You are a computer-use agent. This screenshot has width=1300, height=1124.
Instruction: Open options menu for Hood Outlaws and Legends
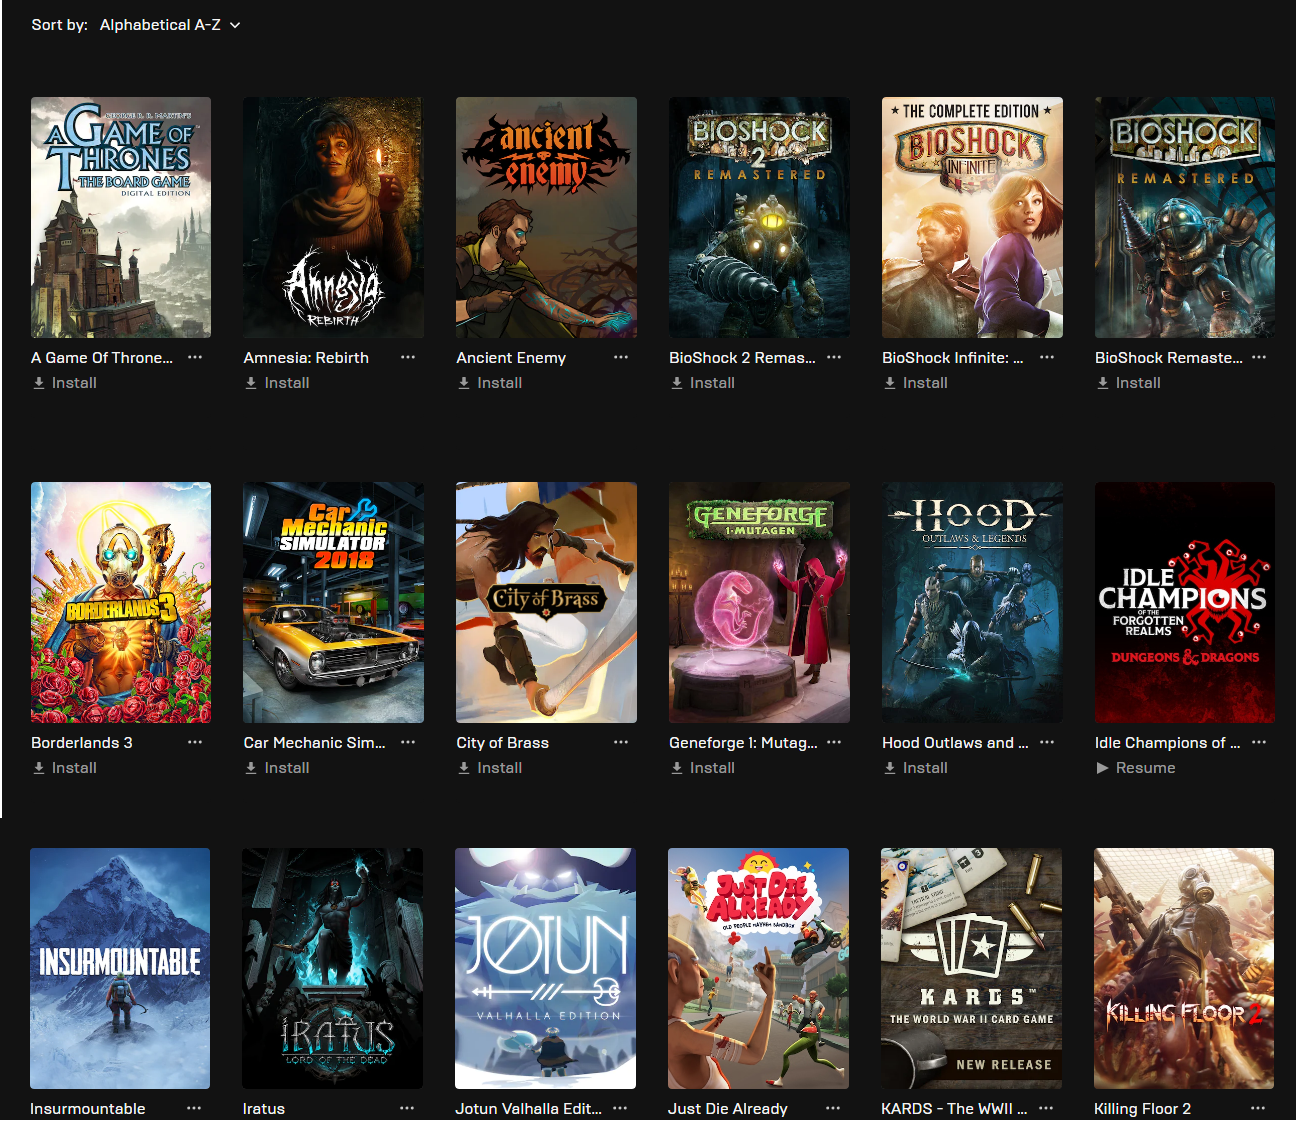tap(1047, 742)
